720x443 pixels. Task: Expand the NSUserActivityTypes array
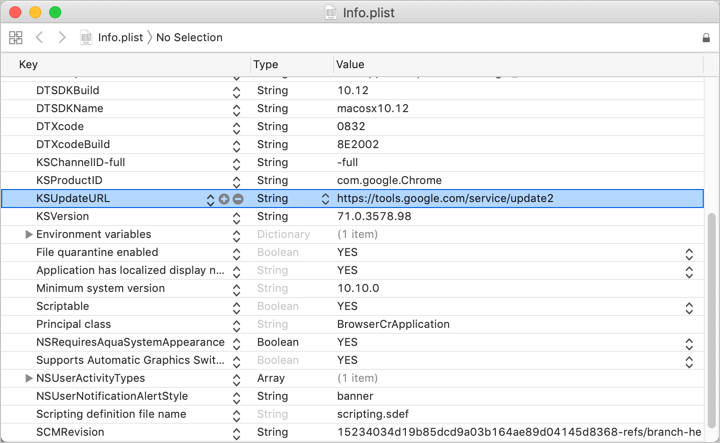[29, 379]
